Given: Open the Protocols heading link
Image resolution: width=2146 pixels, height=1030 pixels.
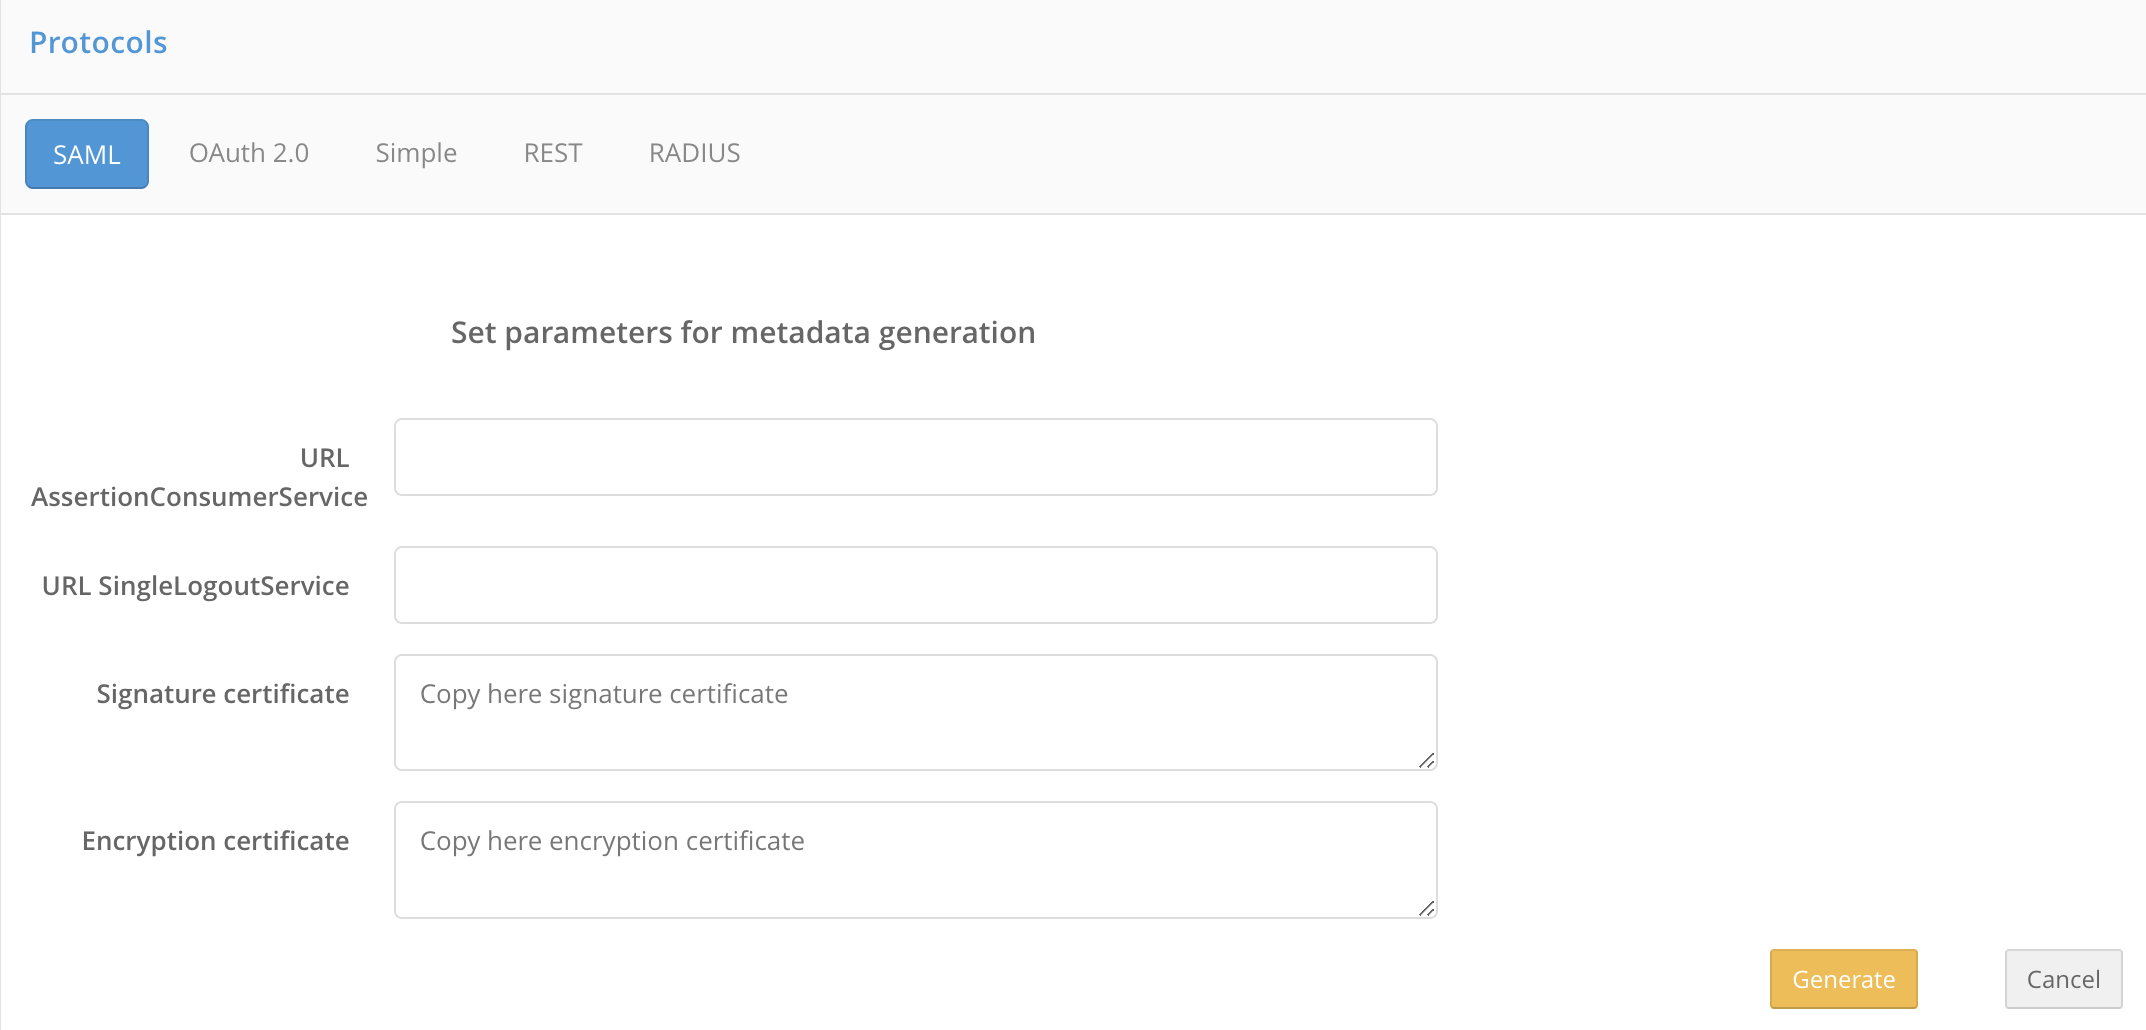Looking at the screenshot, I should (x=98, y=43).
